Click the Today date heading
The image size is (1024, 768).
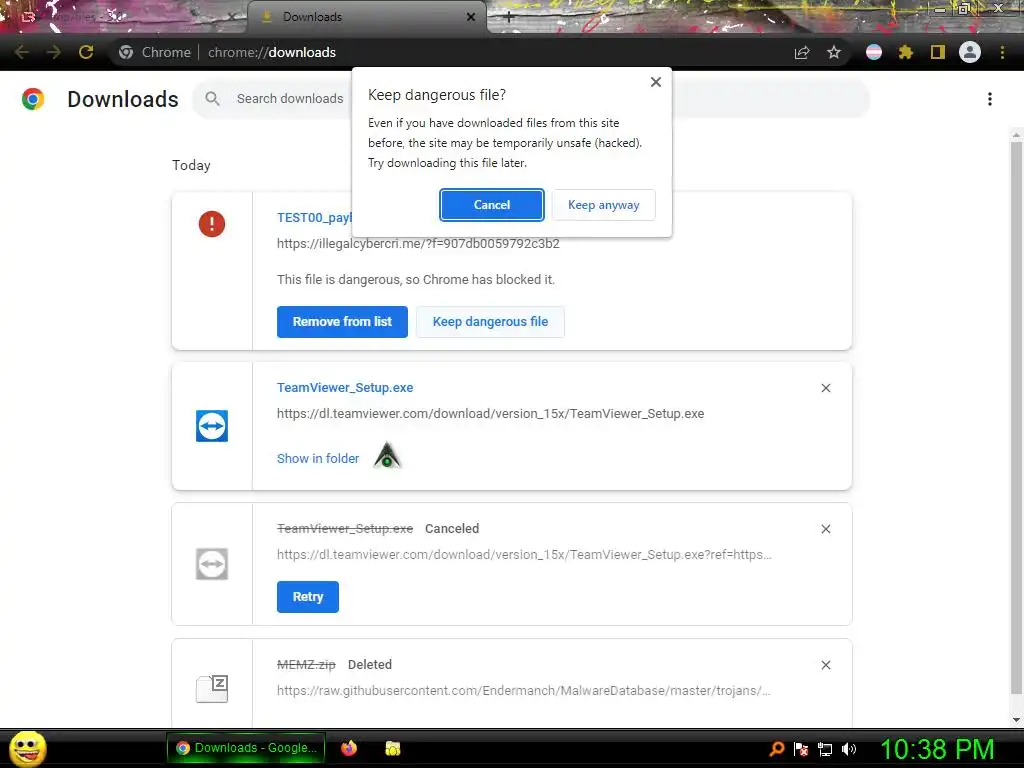pos(191,165)
